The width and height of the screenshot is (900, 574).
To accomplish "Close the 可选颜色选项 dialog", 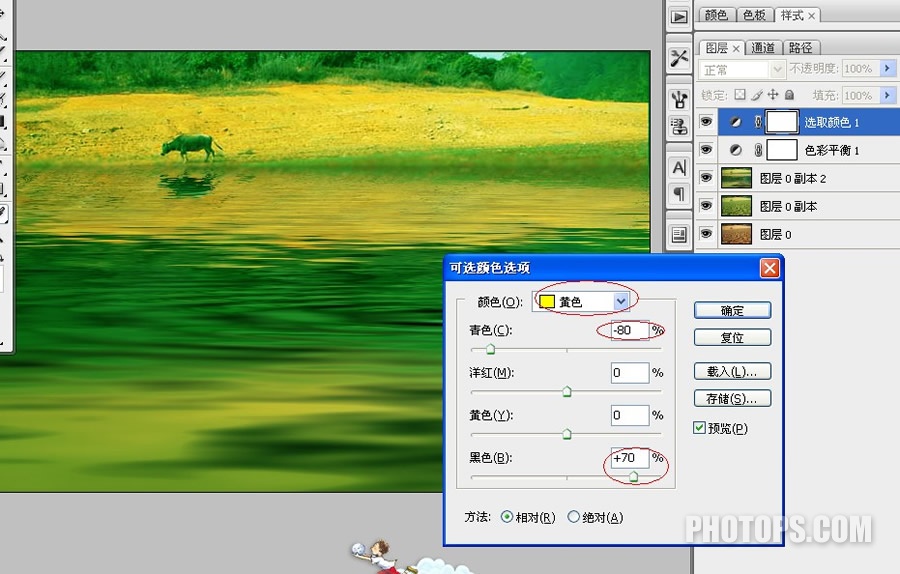I will (770, 268).
